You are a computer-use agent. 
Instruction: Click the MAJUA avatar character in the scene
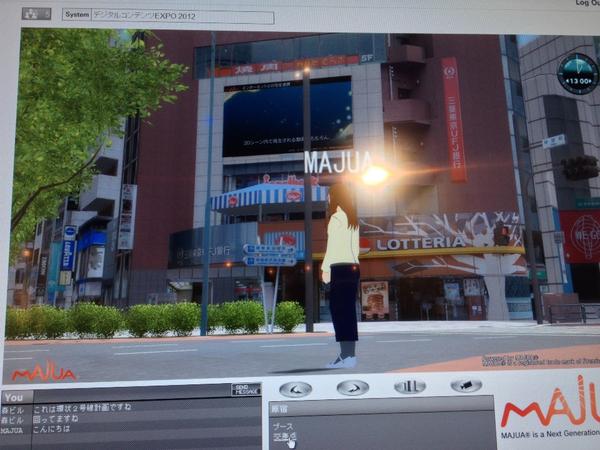342,275
